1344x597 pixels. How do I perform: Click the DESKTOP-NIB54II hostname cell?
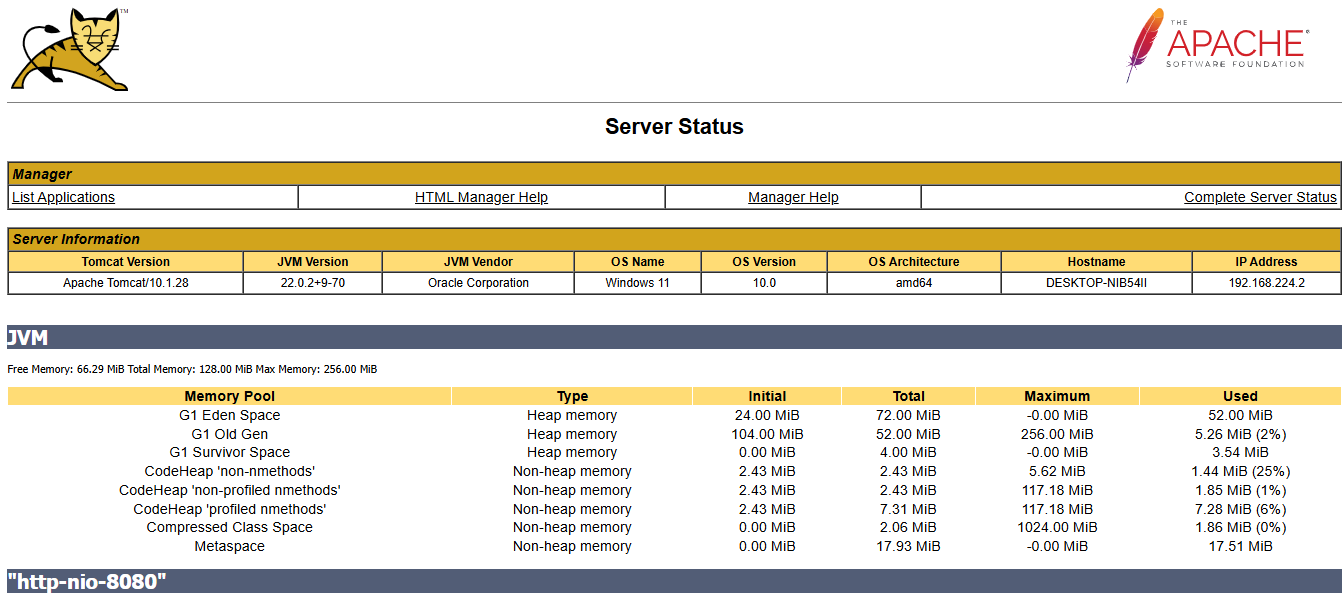[1096, 283]
